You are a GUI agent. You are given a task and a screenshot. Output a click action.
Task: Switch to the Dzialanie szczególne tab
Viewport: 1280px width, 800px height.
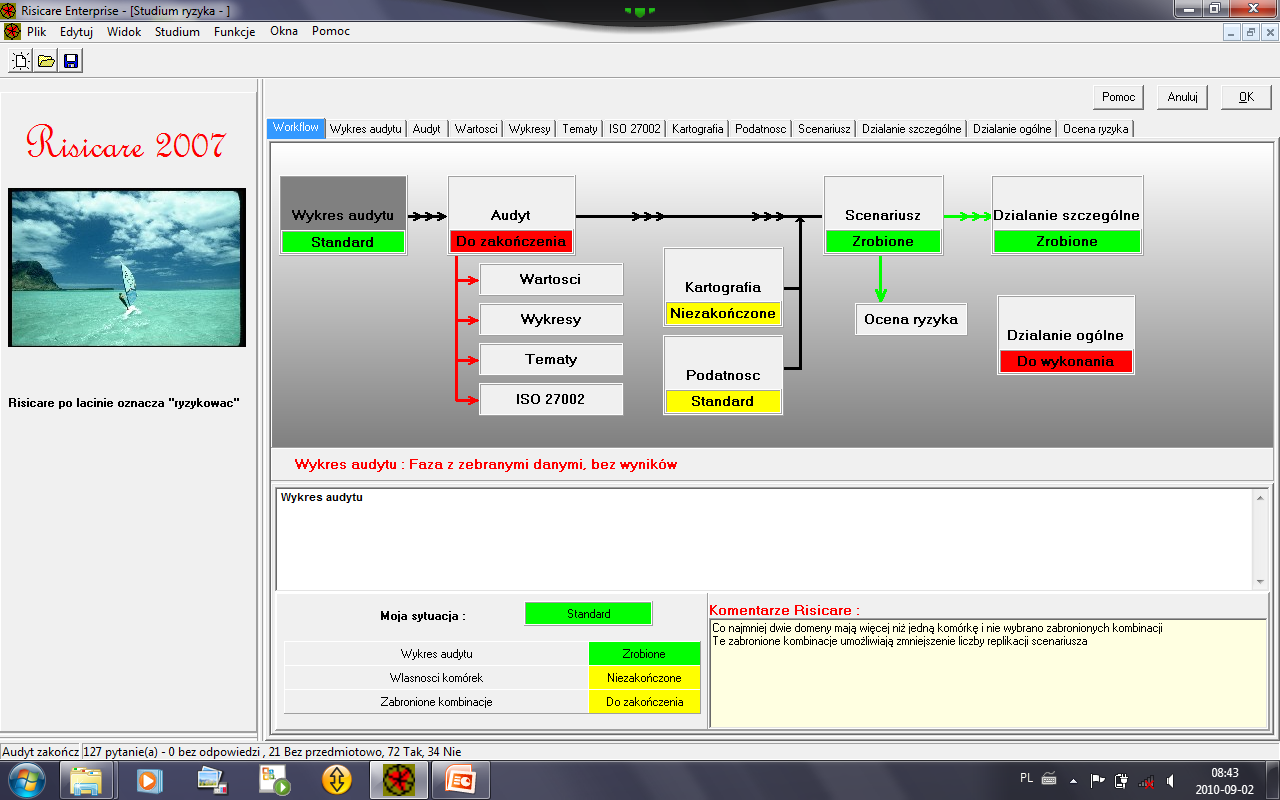912,129
